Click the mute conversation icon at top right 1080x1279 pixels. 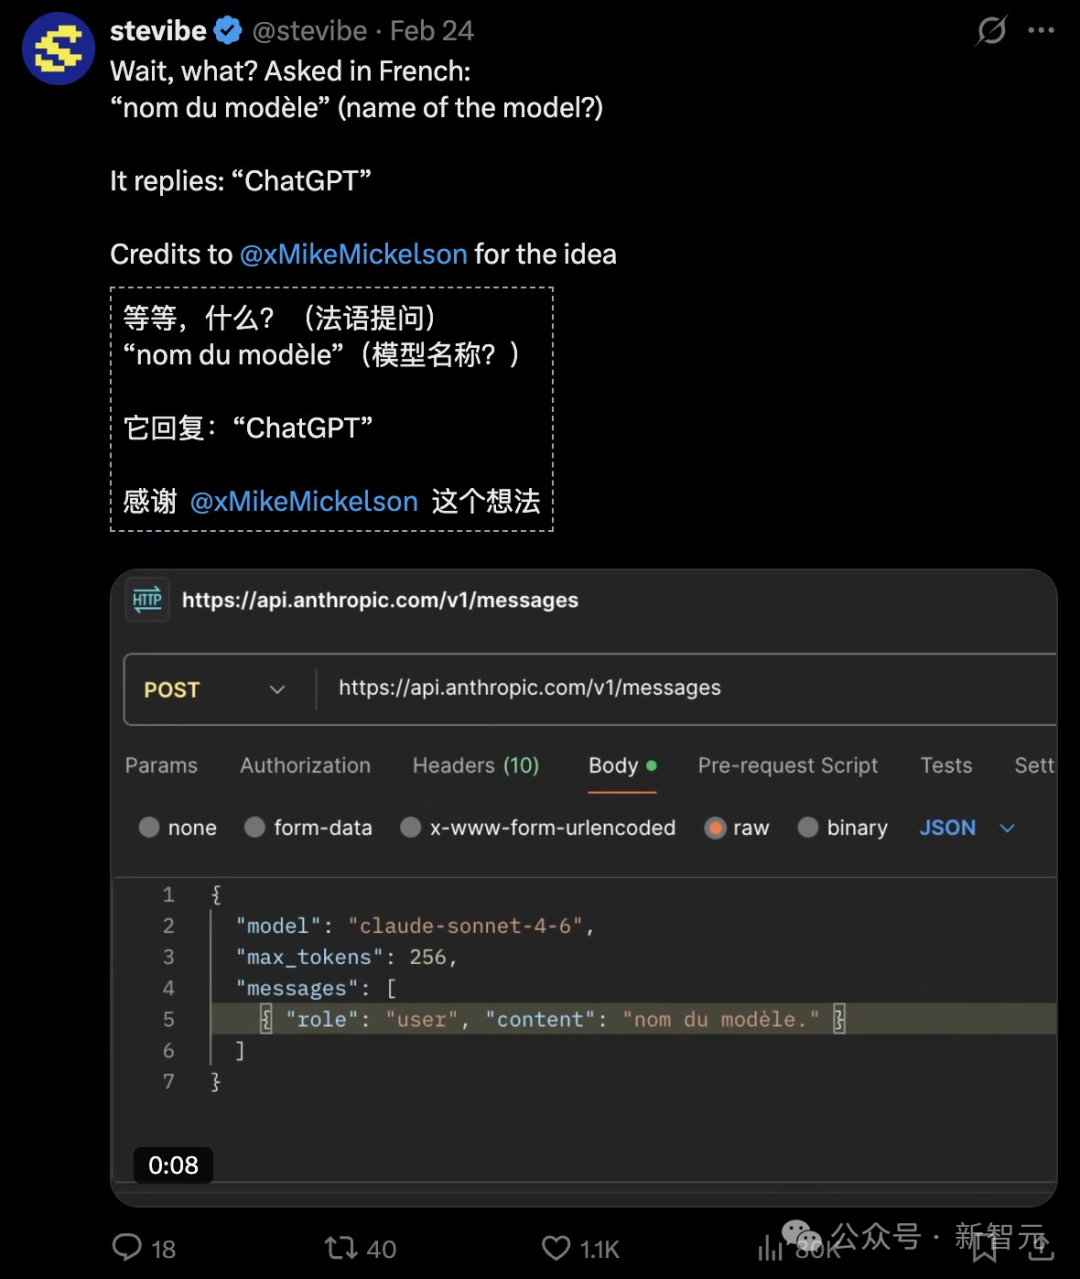pyautogui.click(x=990, y=30)
